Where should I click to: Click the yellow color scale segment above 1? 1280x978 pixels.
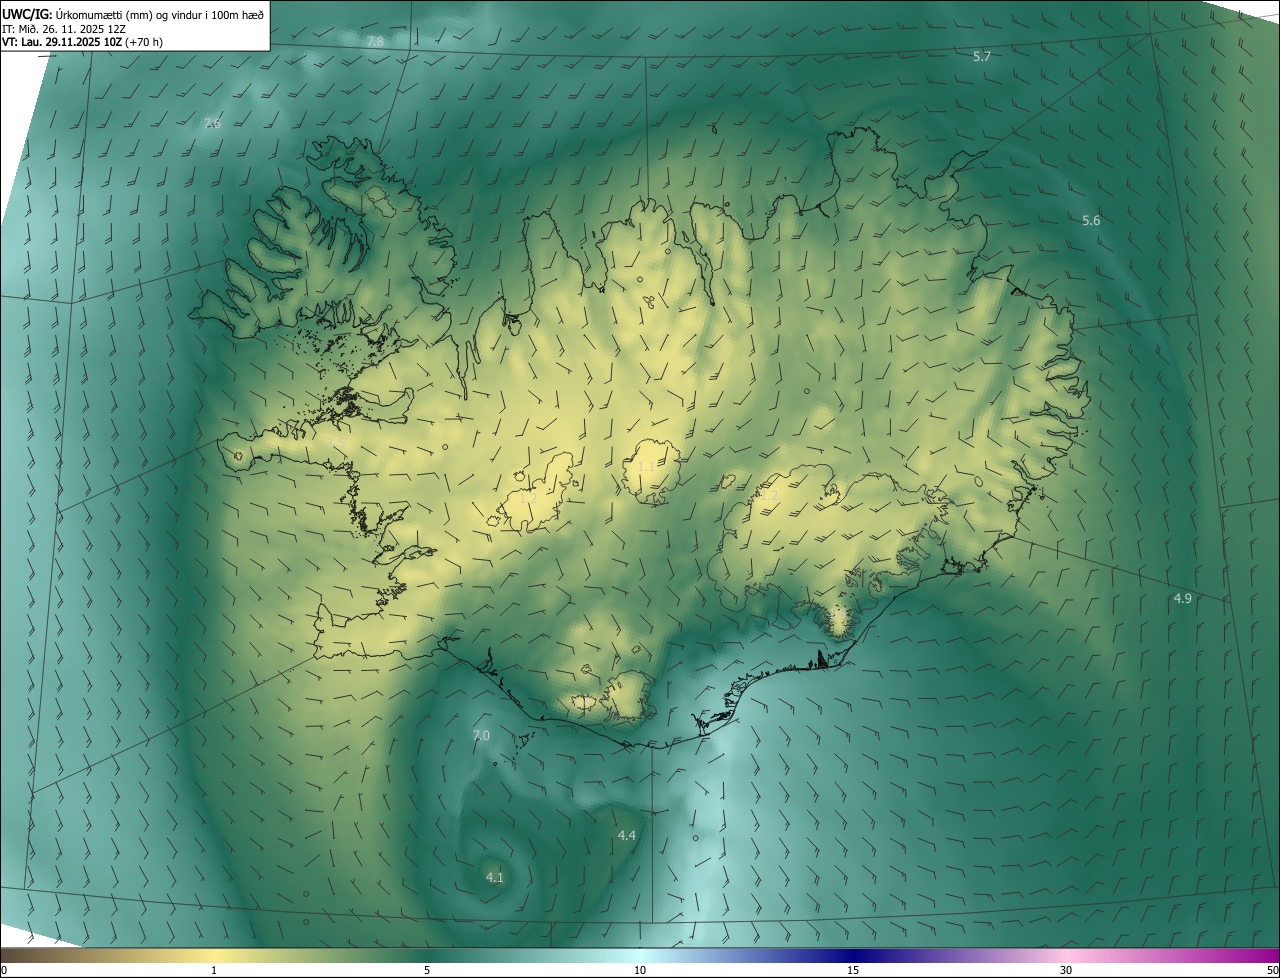click(214, 955)
